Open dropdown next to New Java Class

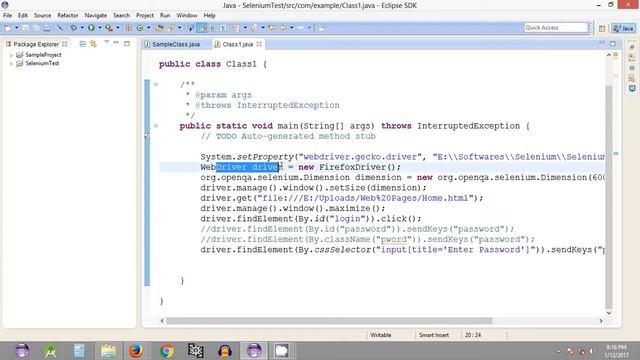(x=149, y=28)
